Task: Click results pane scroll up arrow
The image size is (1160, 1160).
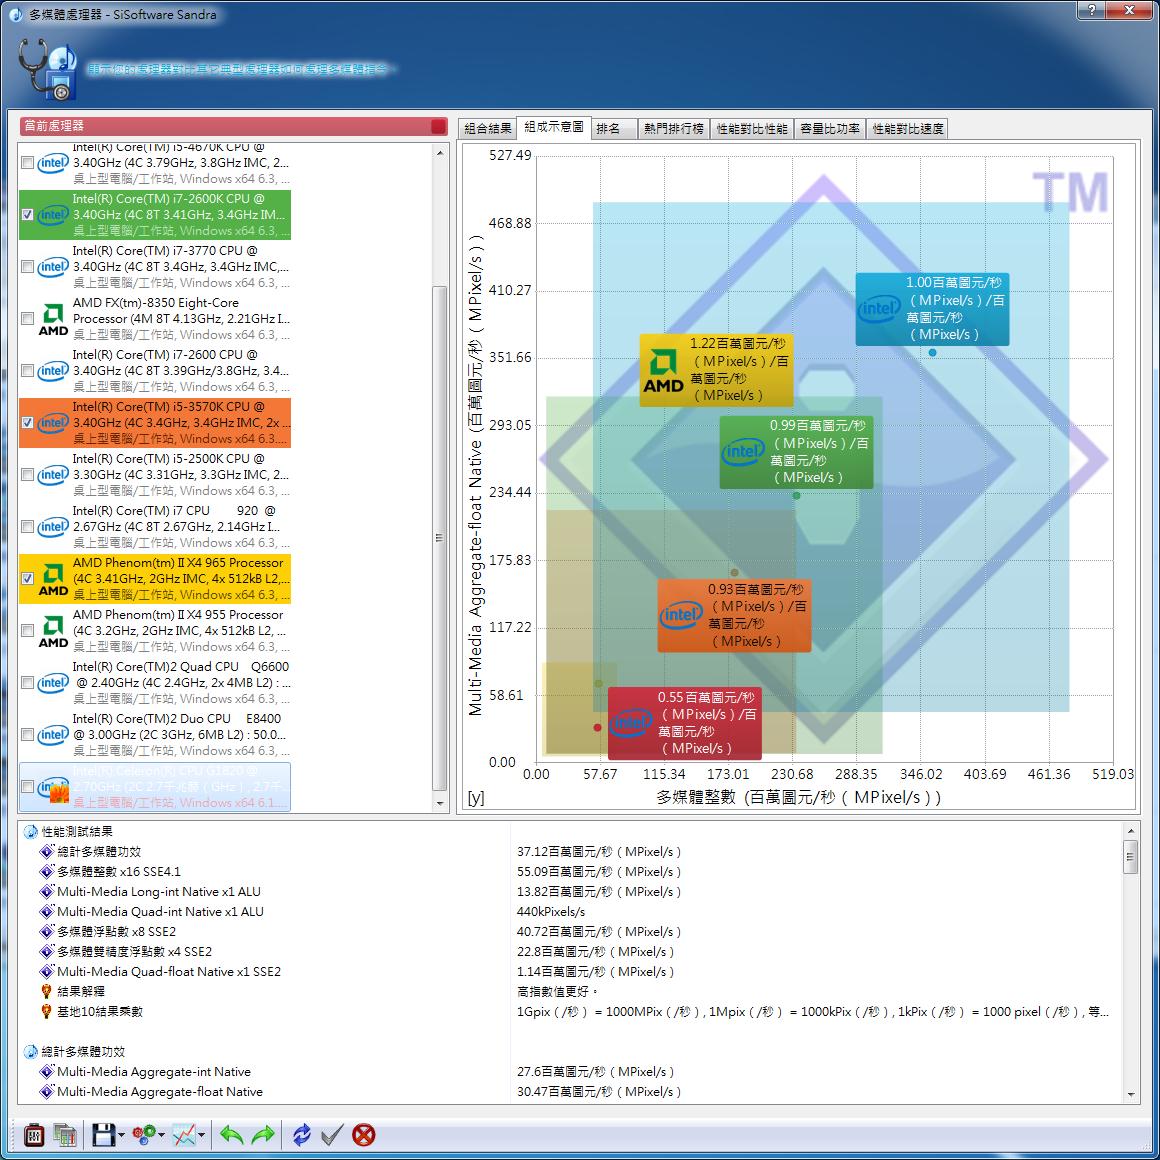Action: pyautogui.click(x=1130, y=831)
